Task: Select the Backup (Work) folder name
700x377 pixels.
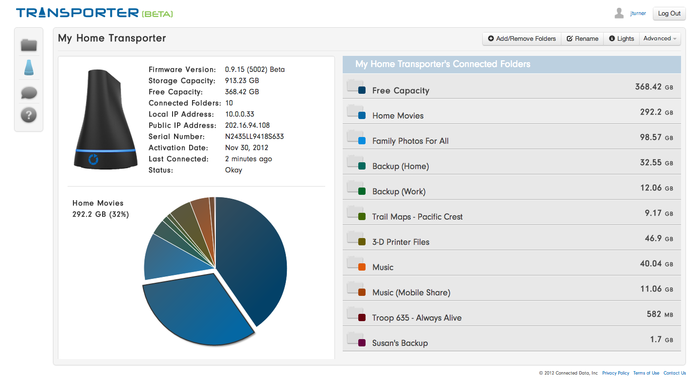Action: tap(399, 192)
